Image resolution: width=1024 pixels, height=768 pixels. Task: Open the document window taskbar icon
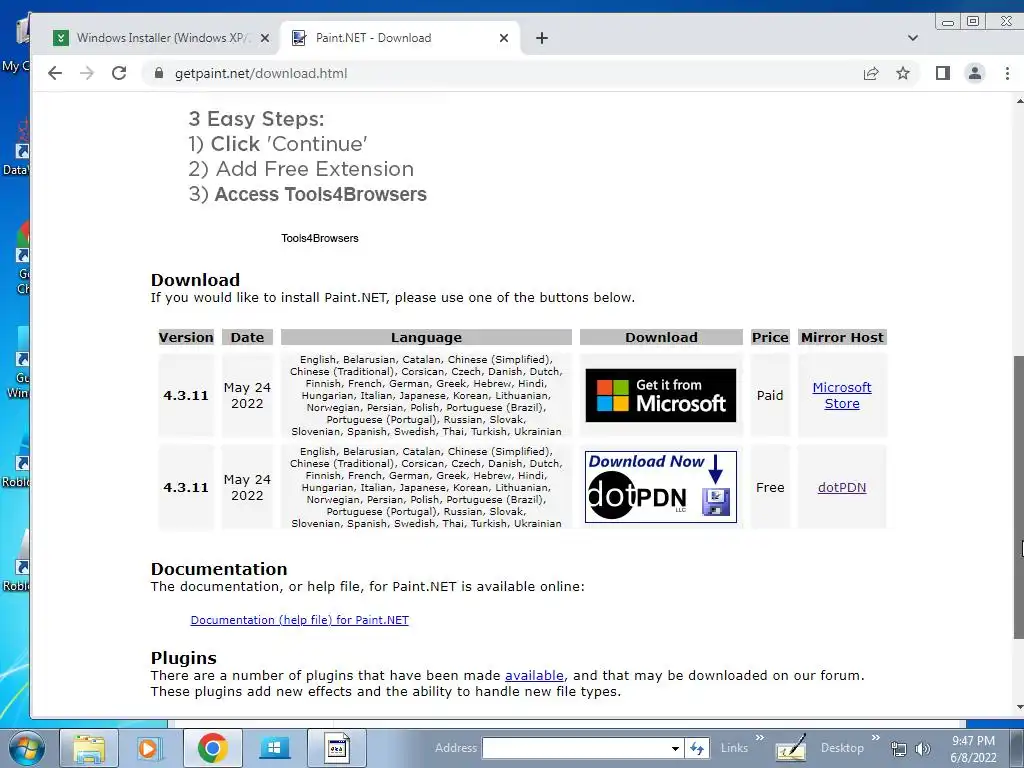click(337, 748)
